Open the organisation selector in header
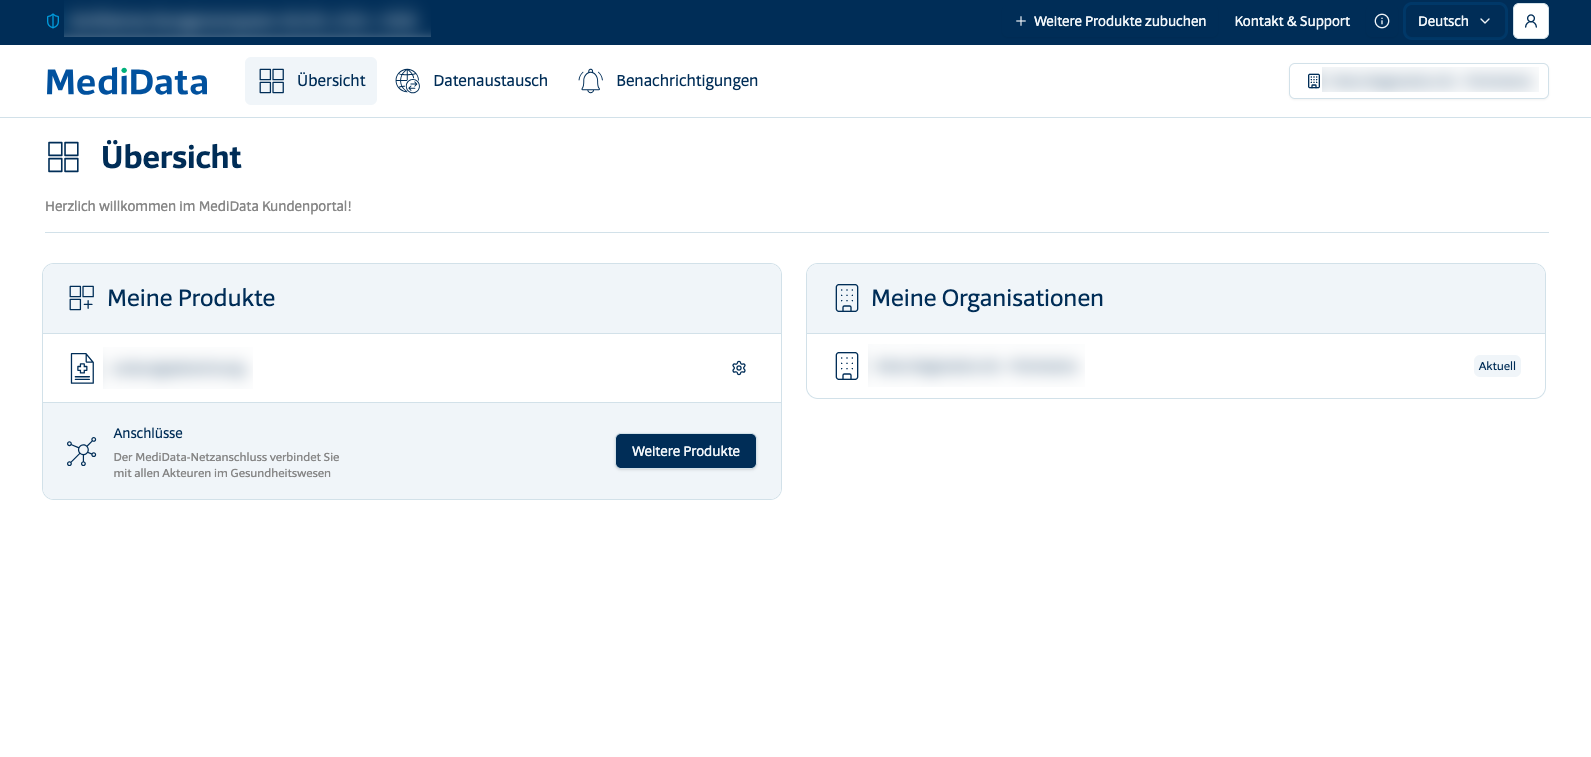1591x757 pixels. pyautogui.click(x=1419, y=81)
